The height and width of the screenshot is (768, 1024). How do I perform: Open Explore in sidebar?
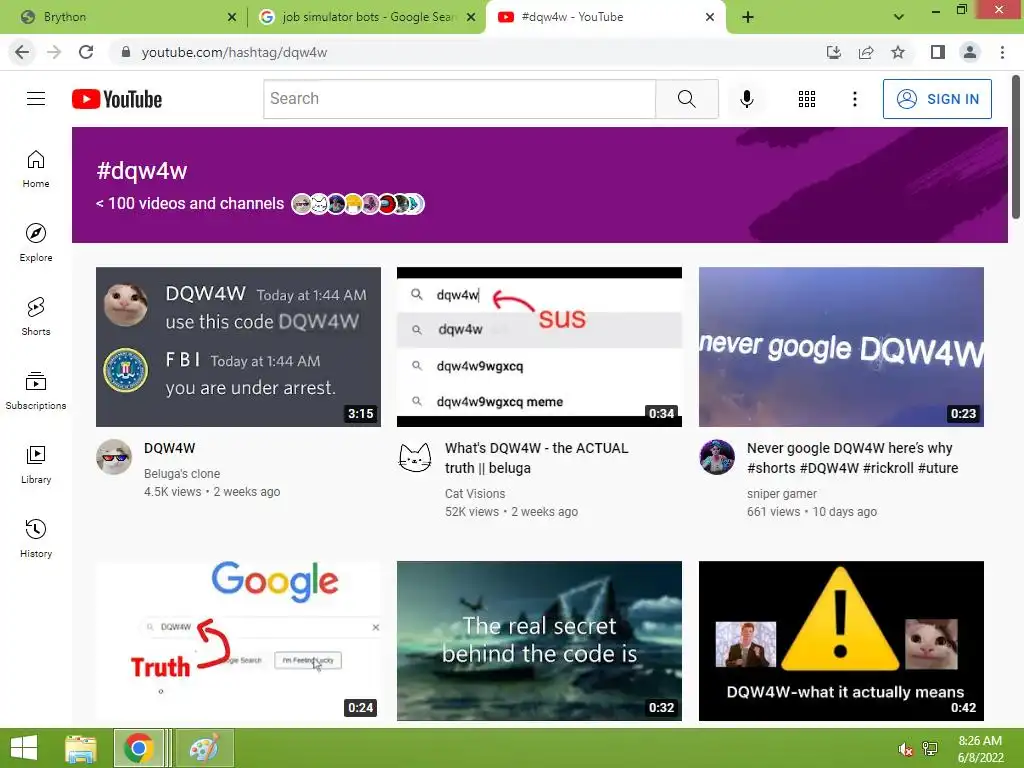36,243
